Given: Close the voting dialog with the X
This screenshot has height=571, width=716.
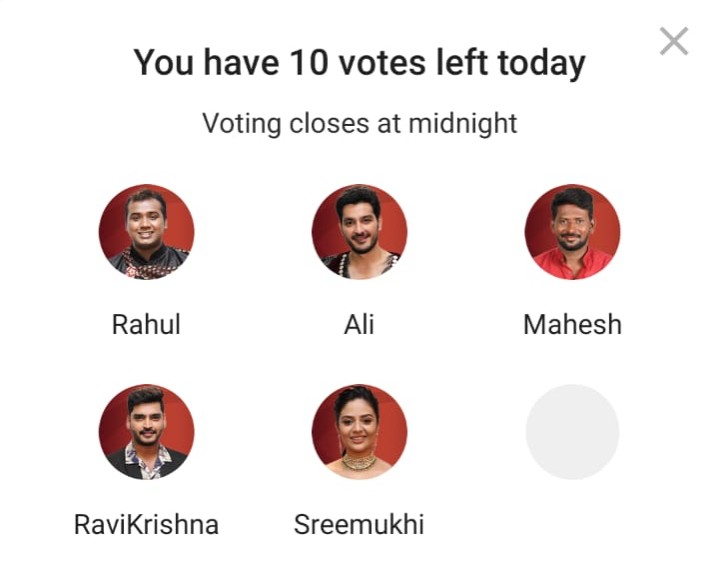Looking at the screenshot, I should pyautogui.click(x=674, y=41).
